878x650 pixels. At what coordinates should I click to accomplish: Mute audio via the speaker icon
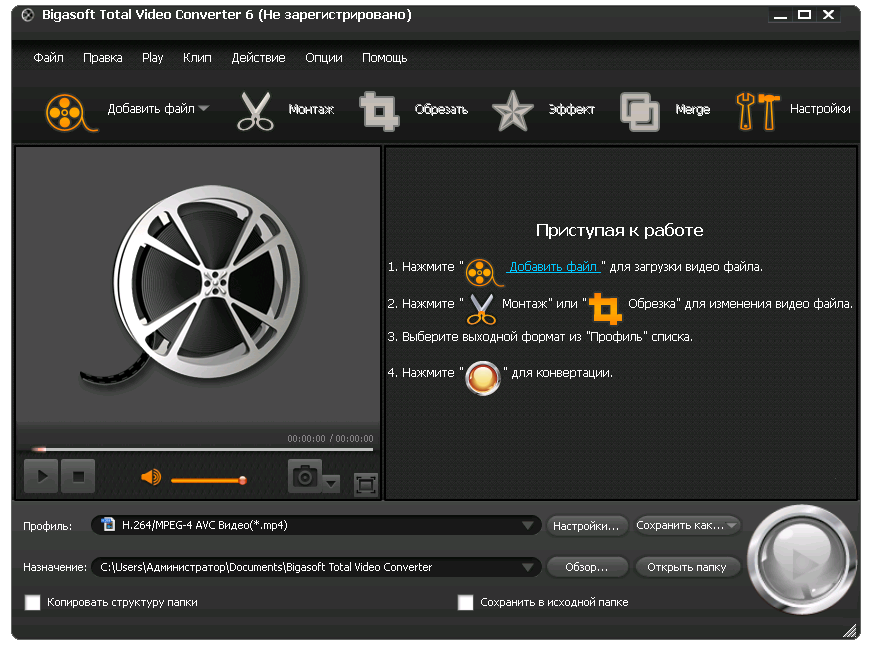click(x=151, y=477)
